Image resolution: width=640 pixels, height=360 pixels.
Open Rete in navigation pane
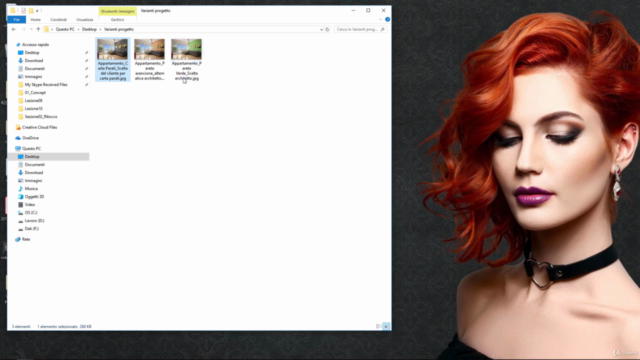26,239
